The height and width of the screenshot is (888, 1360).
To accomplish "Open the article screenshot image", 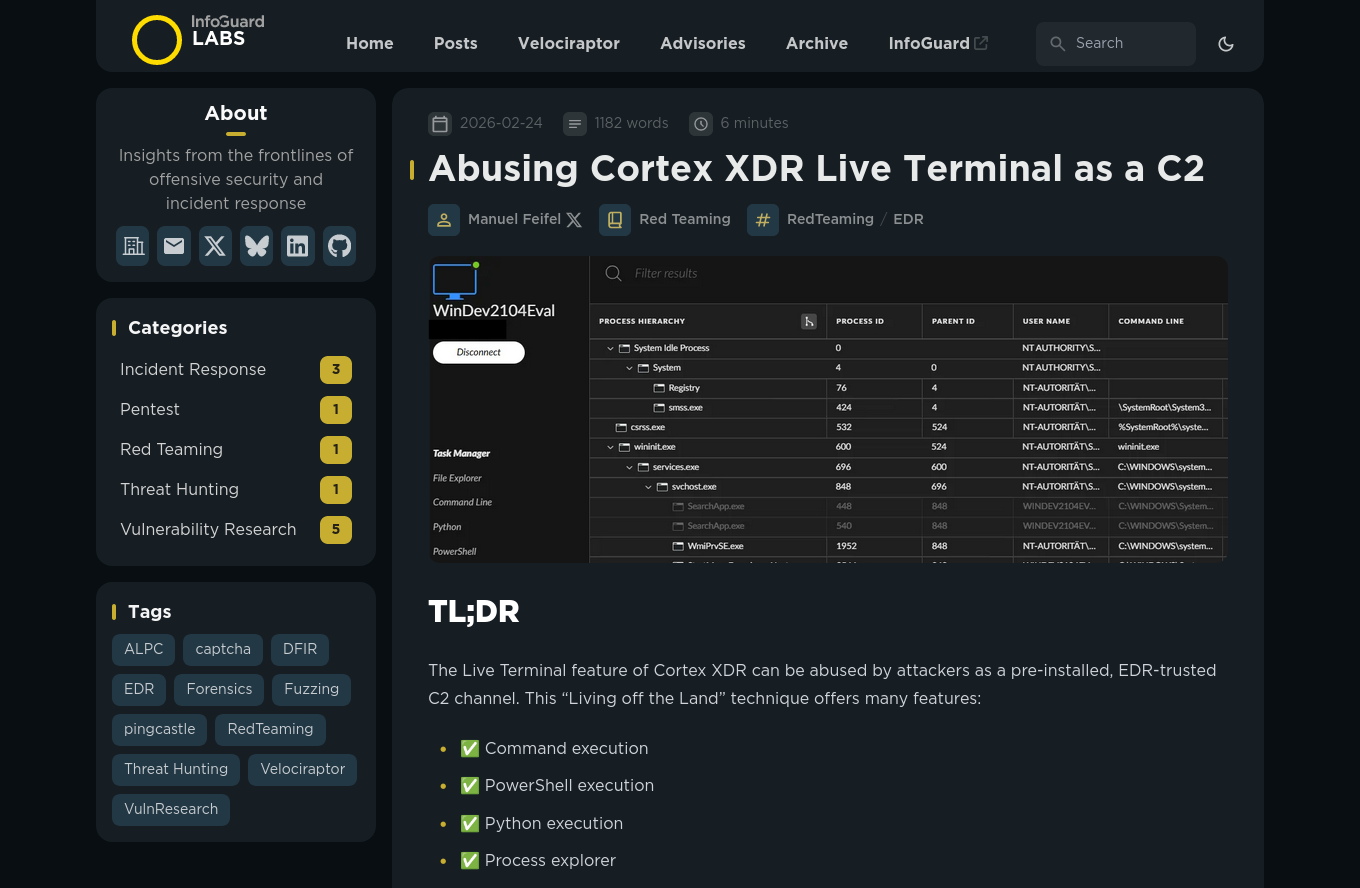I will click(828, 409).
